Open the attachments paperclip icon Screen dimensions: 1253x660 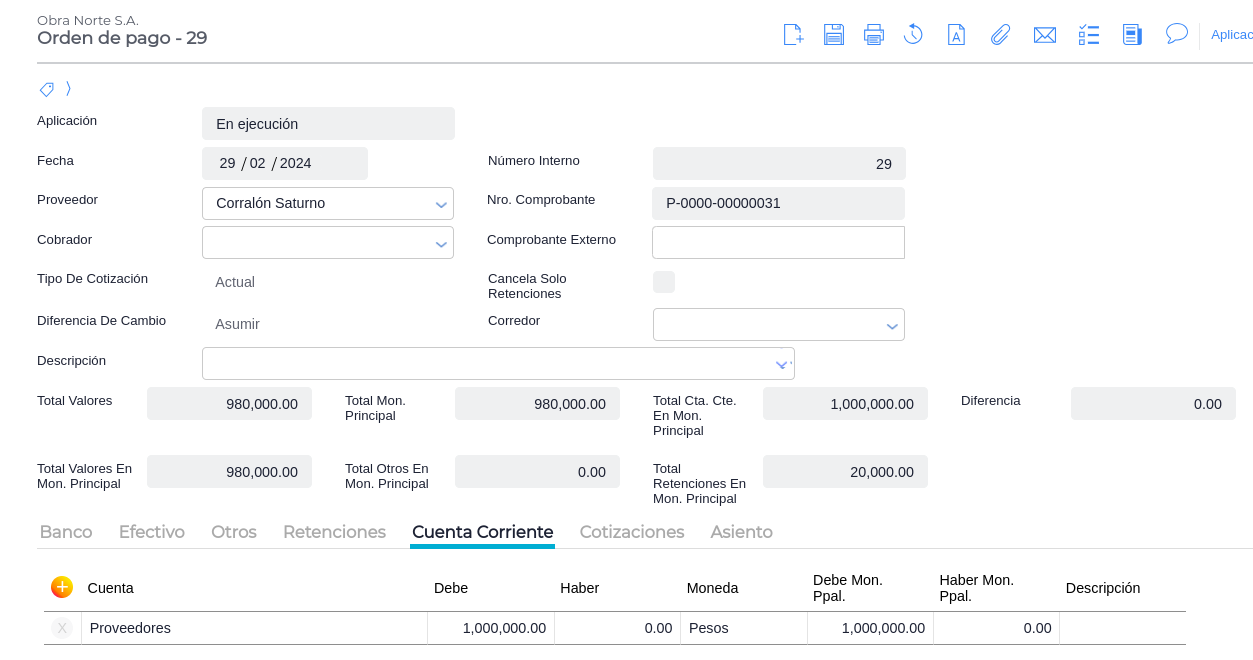(1000, 35)
